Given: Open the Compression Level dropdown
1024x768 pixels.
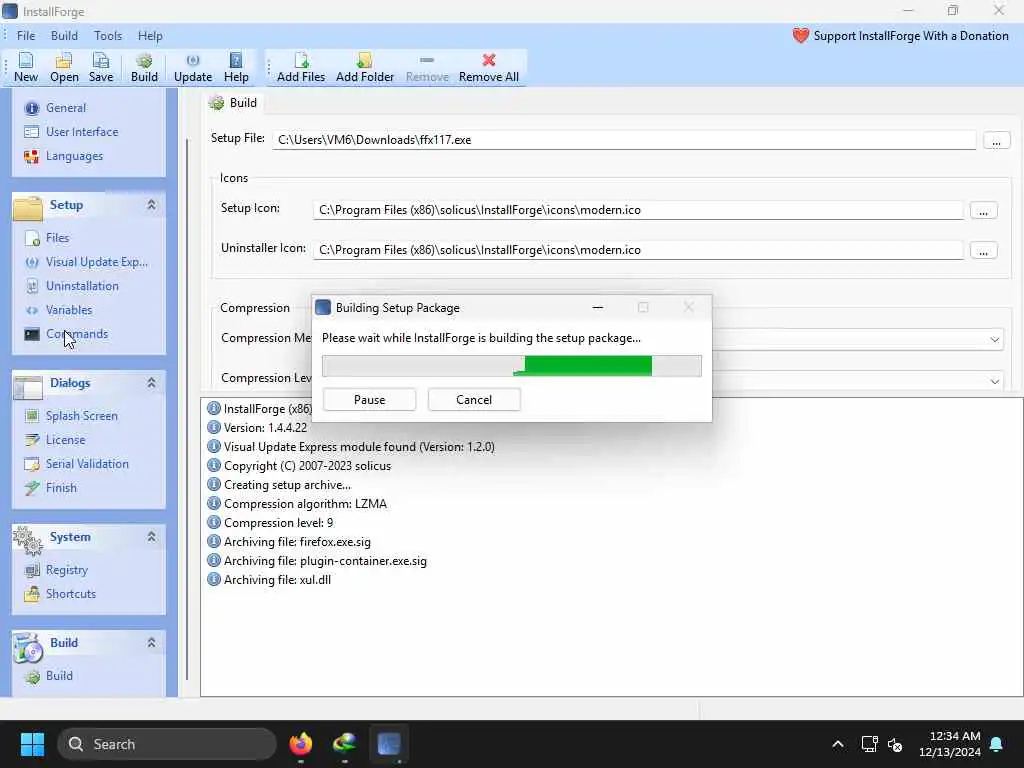Looking at the screenshot, I should (x=994, y=381).
